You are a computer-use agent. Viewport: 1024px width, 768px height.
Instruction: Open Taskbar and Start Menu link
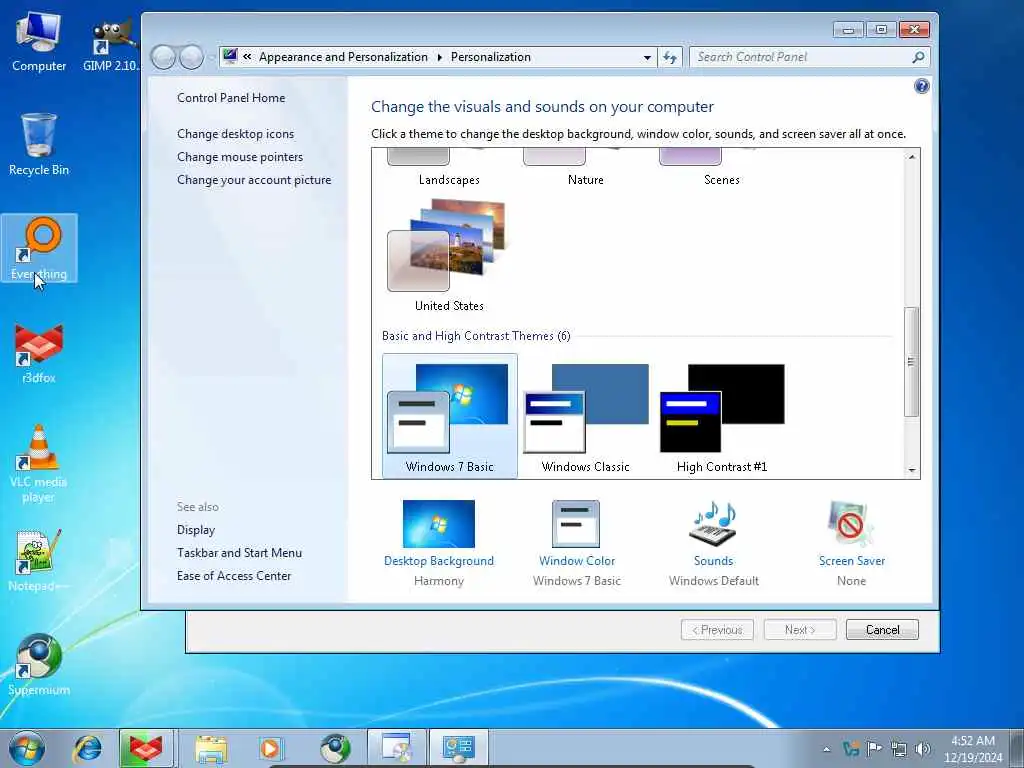(x=239, y=552)
